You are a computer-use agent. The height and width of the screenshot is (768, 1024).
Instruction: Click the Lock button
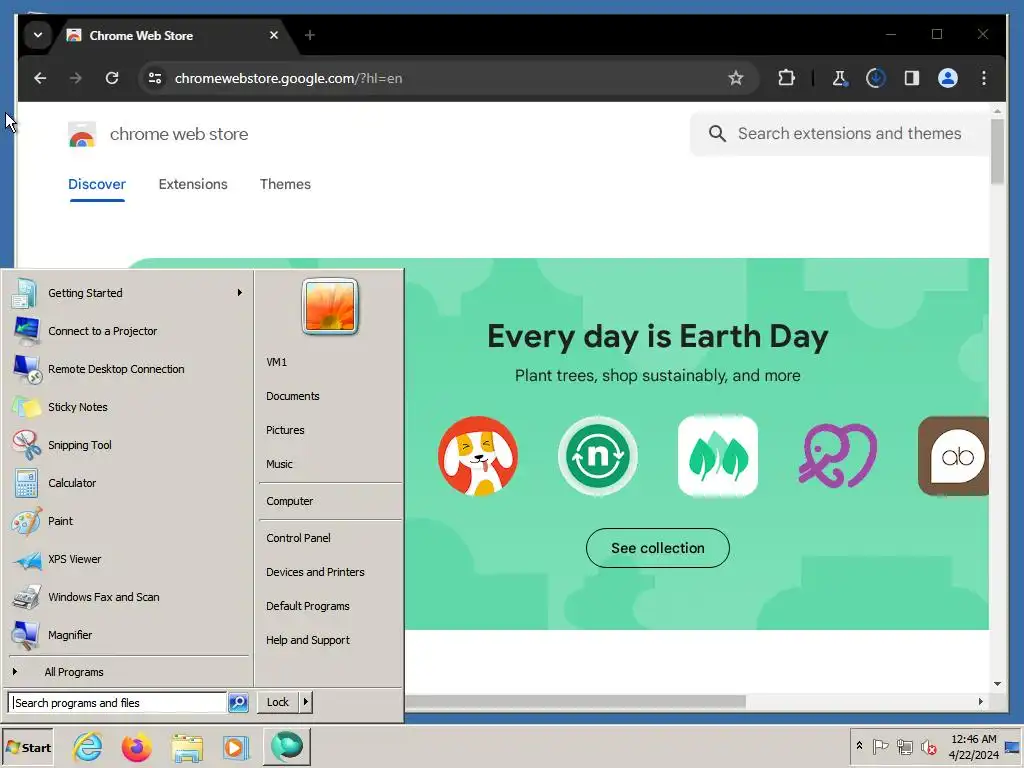pos(278,702)
